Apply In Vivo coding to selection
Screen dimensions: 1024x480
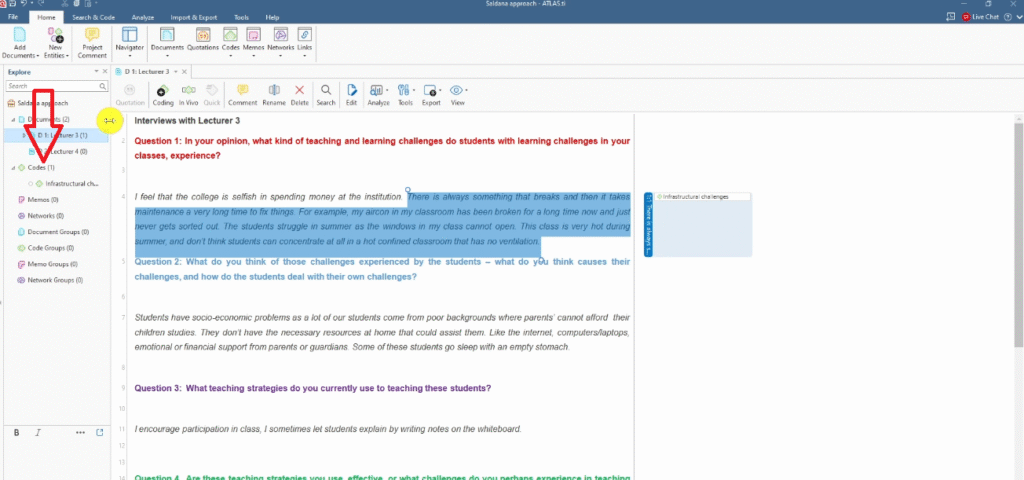point(188,93)
